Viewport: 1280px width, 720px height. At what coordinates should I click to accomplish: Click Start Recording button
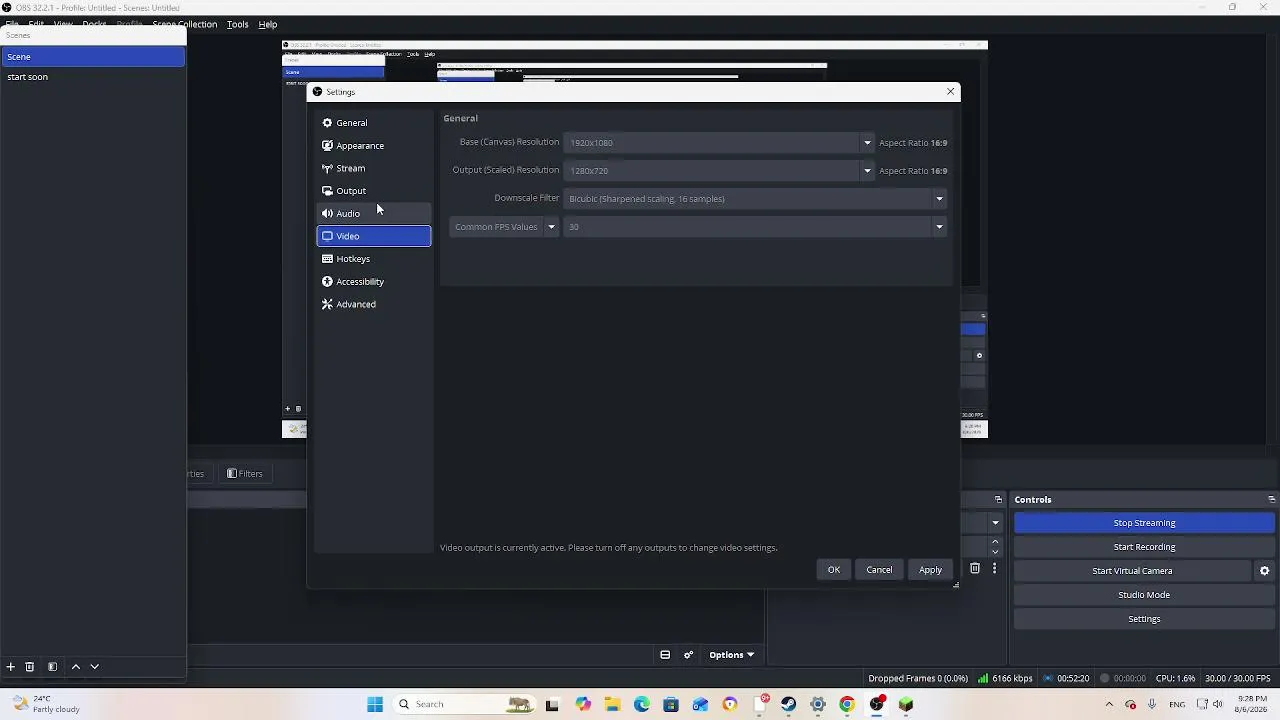point(1144,547)
